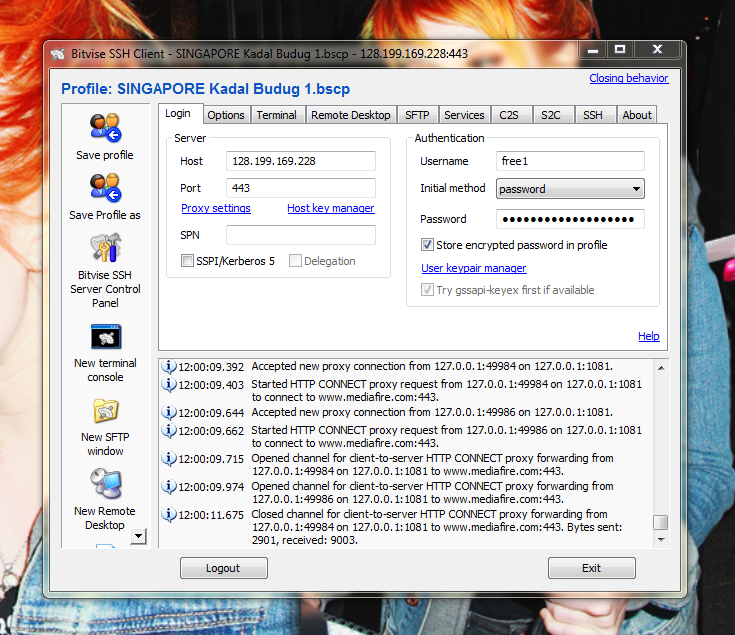Click the Bitvise title bar app icon
The width and height of the screenshot is (735, 635).
point(58,54)
